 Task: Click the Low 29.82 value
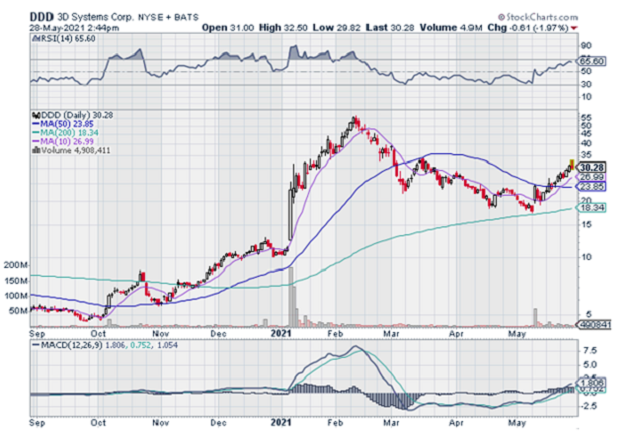(337, 28)
